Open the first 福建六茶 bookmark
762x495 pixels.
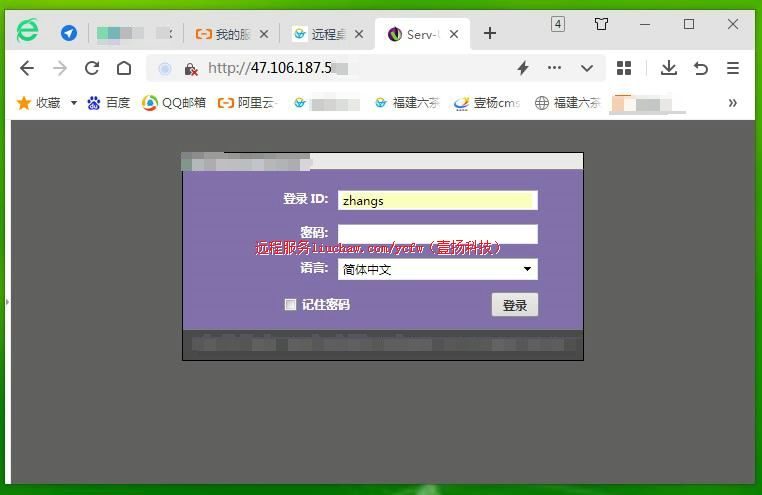(407, 102)
